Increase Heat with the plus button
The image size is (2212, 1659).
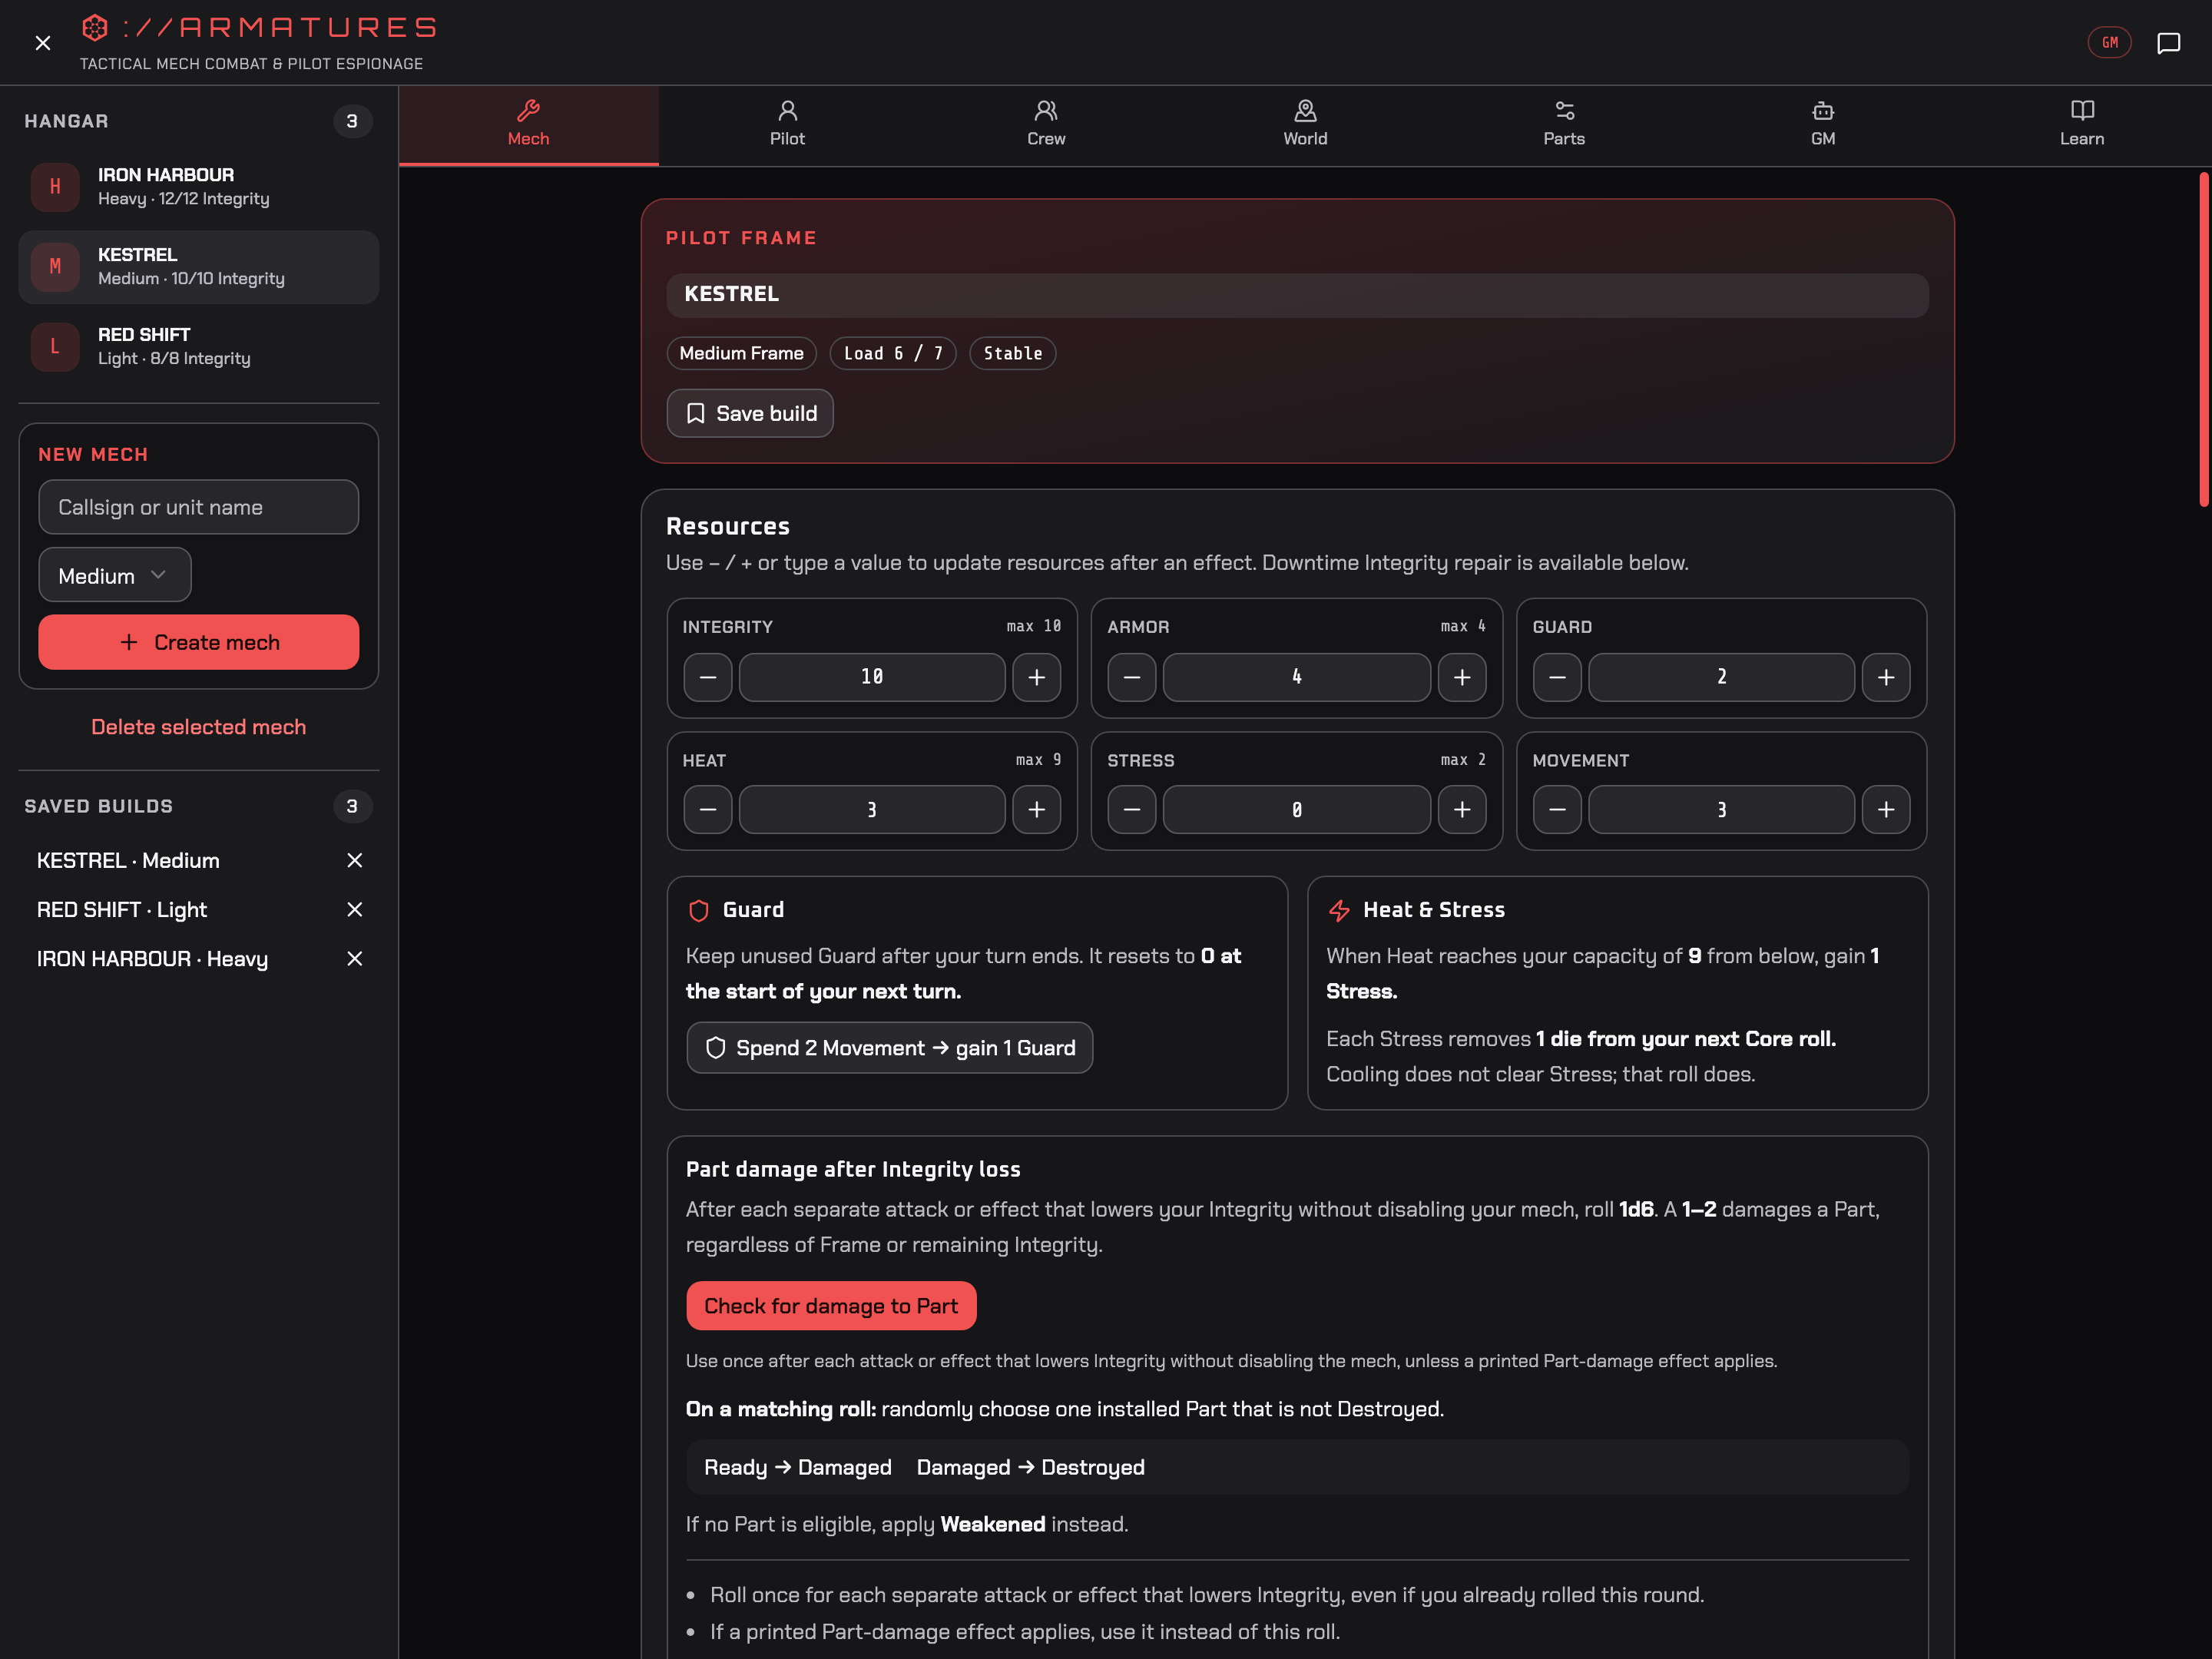tap(1037, 809)
